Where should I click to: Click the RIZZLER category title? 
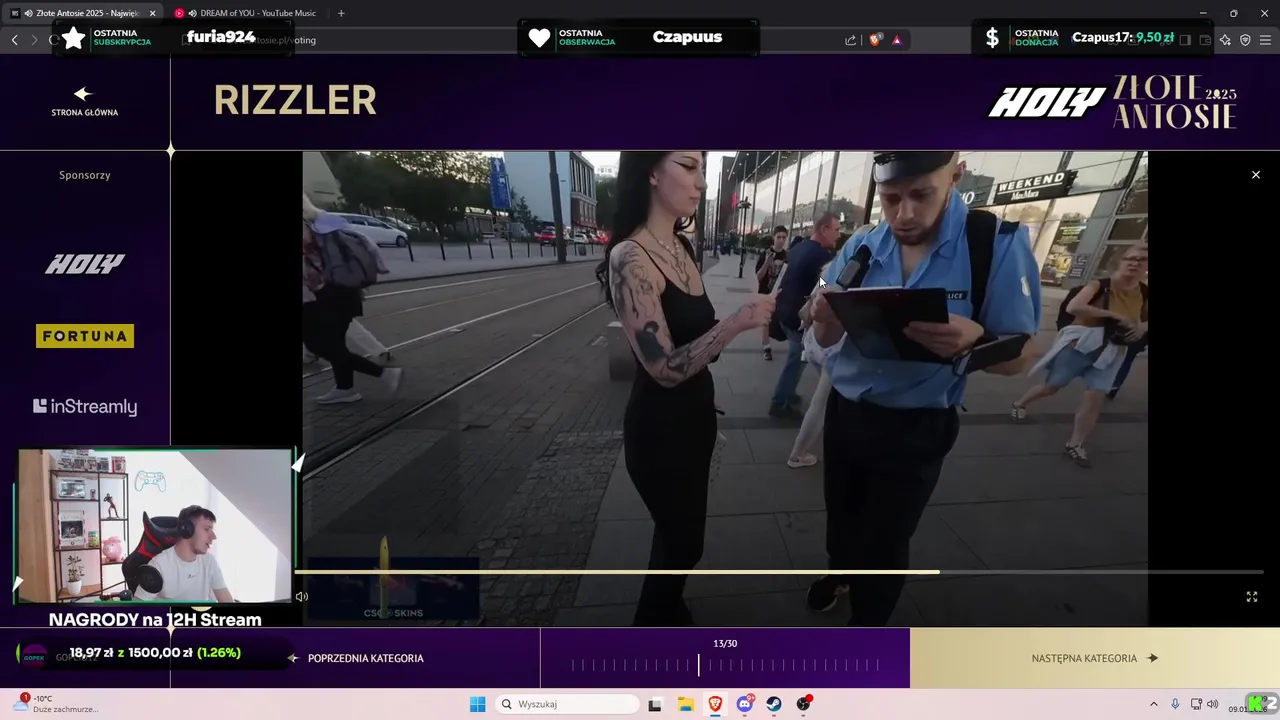click(295, 100)
